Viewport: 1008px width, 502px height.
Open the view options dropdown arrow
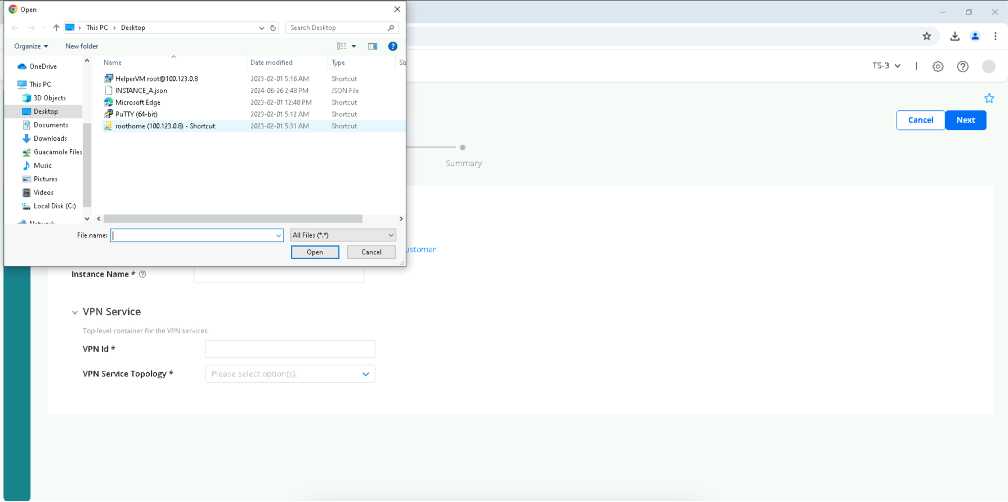[354, 46]
